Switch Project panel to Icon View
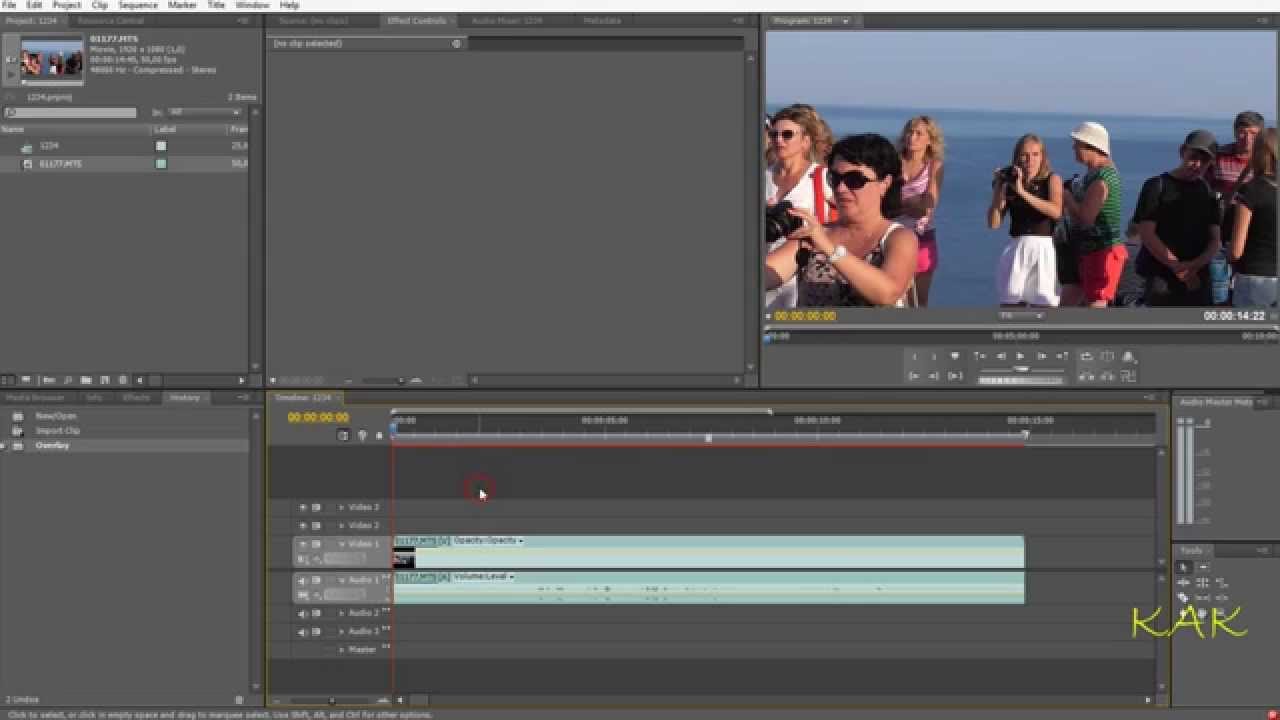Image resolution: width=1280 pixels, height=720 pixels. [26, 380]
